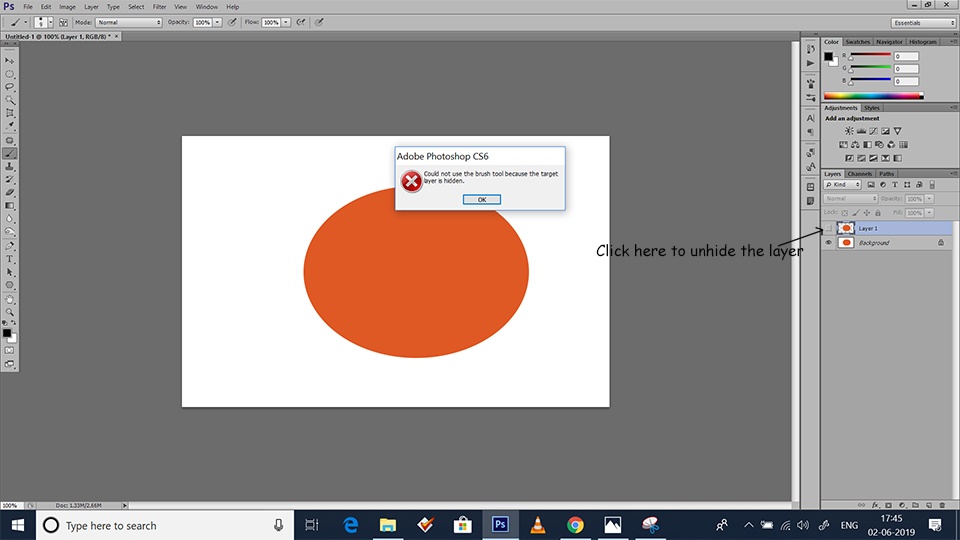Open the Essentials workspace dropdown
The image size is (960, 540).
(923, 23)
